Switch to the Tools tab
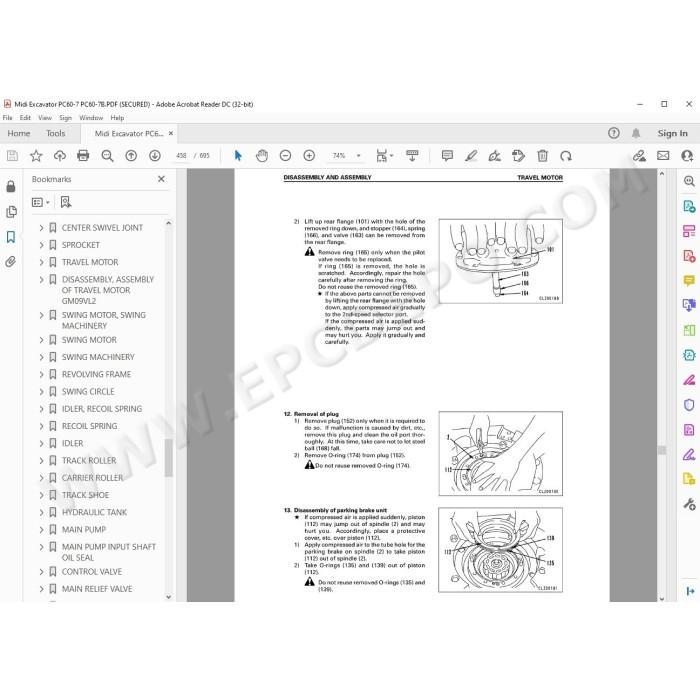Viewport: 700px width, 700px height. (x=55, y=133)
